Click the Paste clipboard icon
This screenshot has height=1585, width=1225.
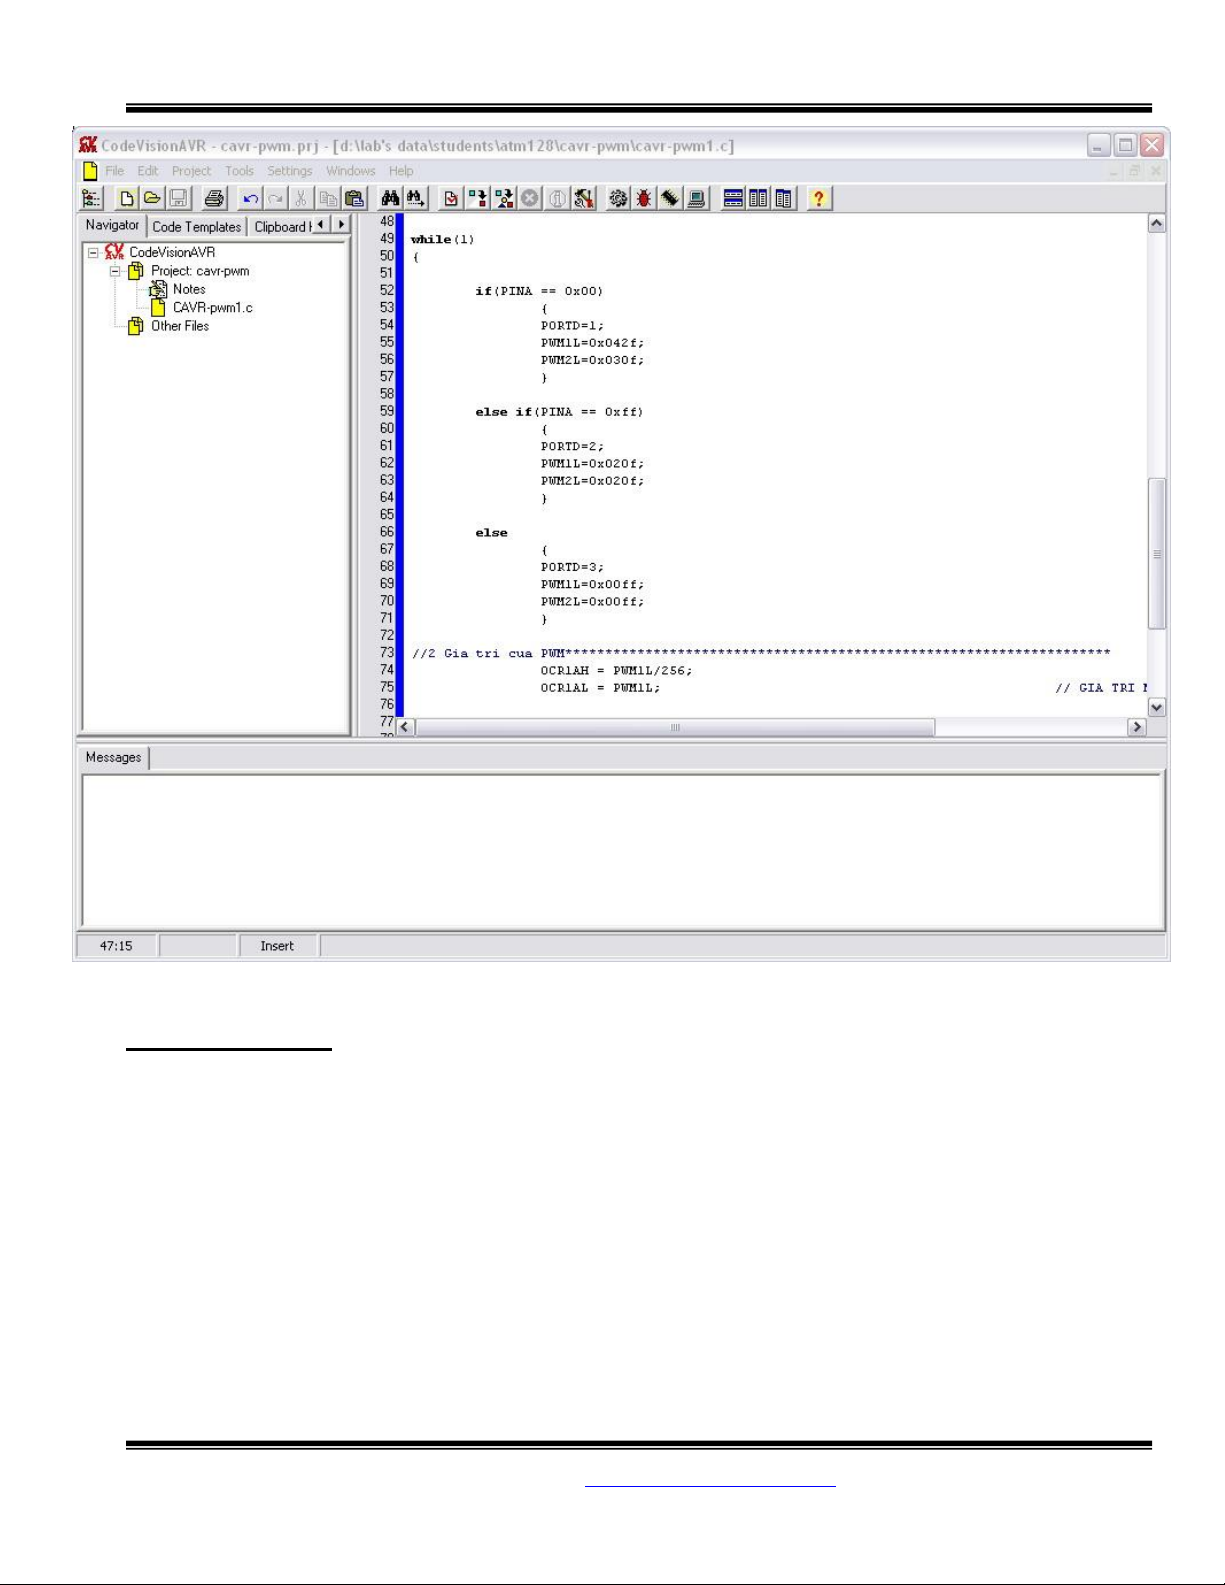(x=354, y=198)
